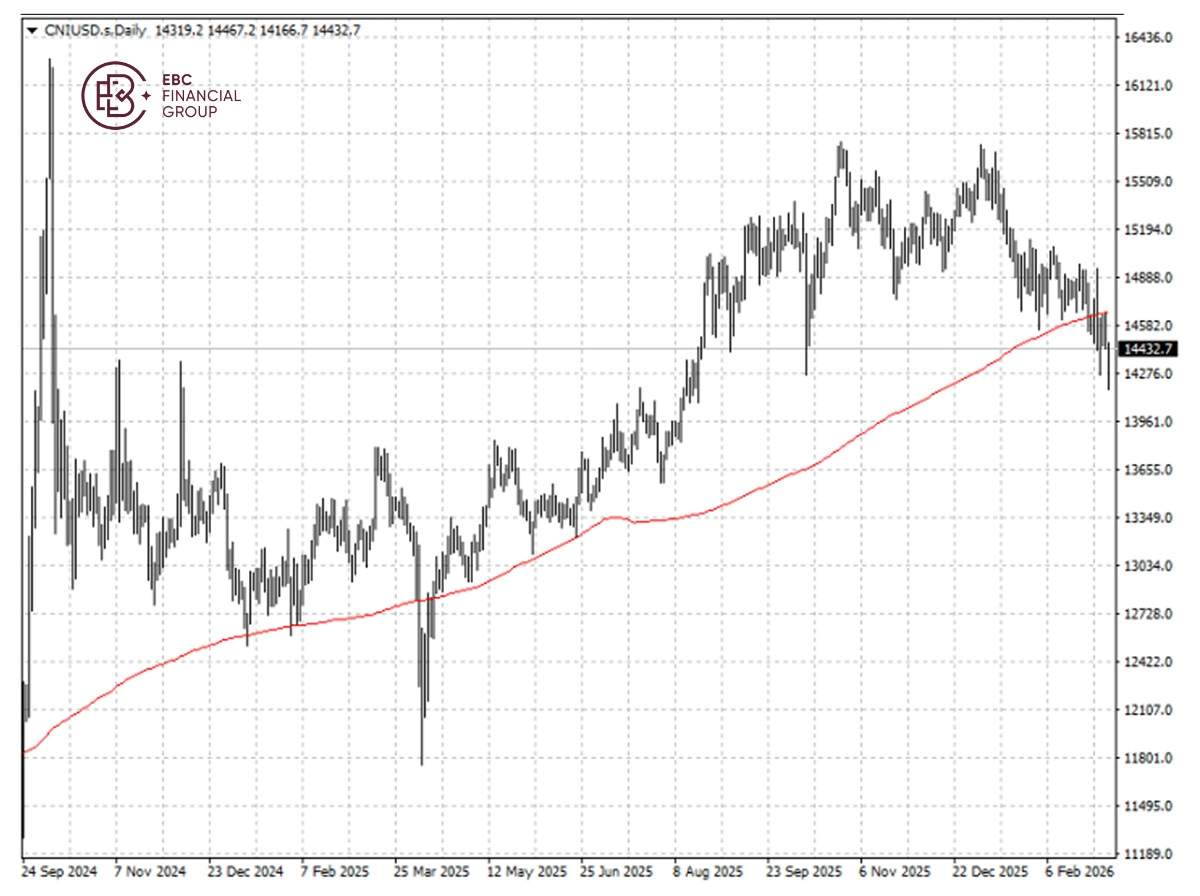Click the 16436.0 price axis label
Screen dimensions: 1200x896
(1150, 38)
